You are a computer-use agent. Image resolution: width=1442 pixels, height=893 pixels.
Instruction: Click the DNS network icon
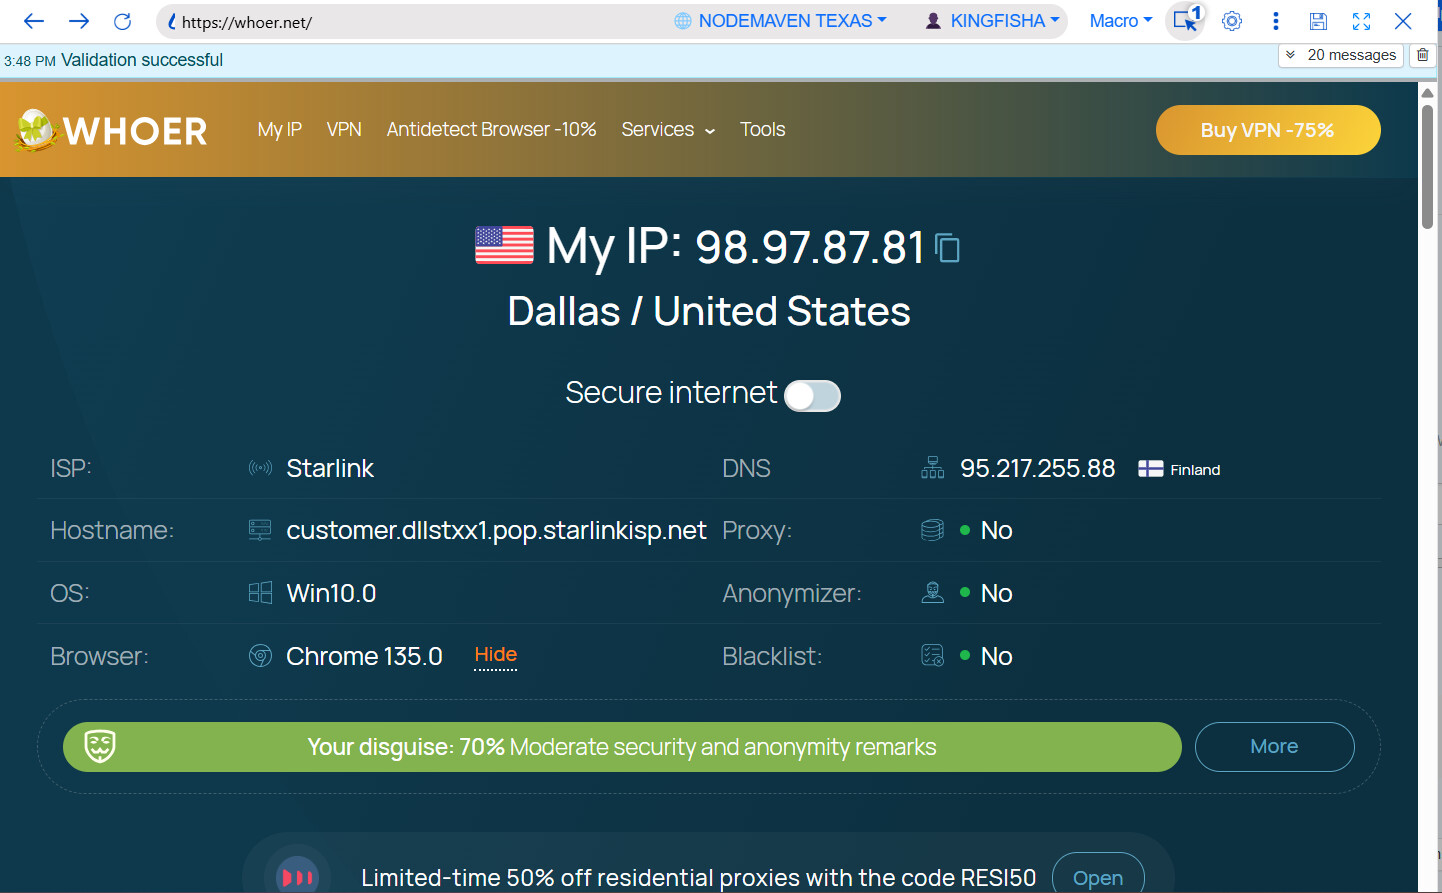[932, 468]
